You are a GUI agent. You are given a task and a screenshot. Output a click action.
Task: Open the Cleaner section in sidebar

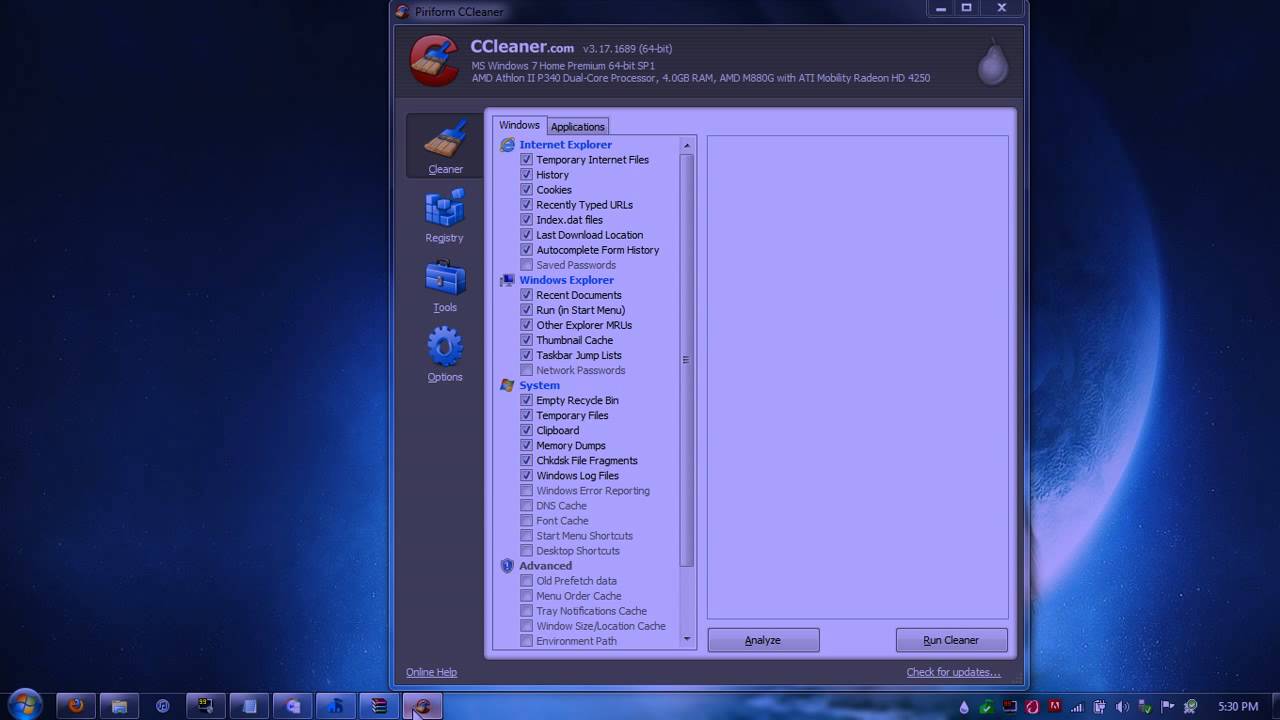tap(445, 146)
